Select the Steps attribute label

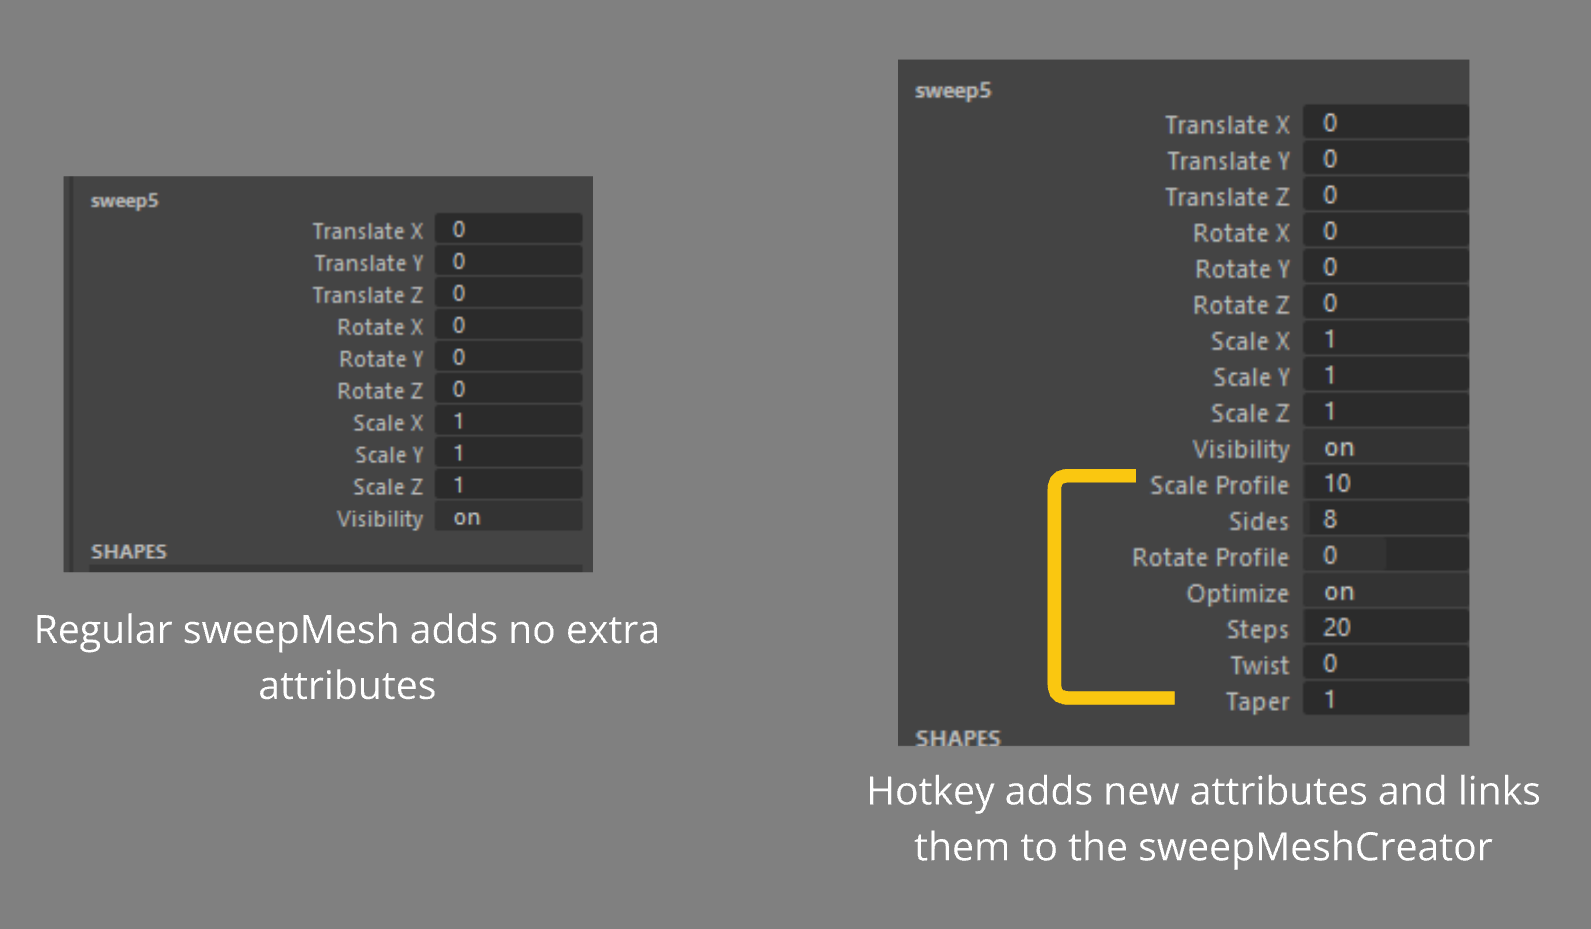[1257, 629]
